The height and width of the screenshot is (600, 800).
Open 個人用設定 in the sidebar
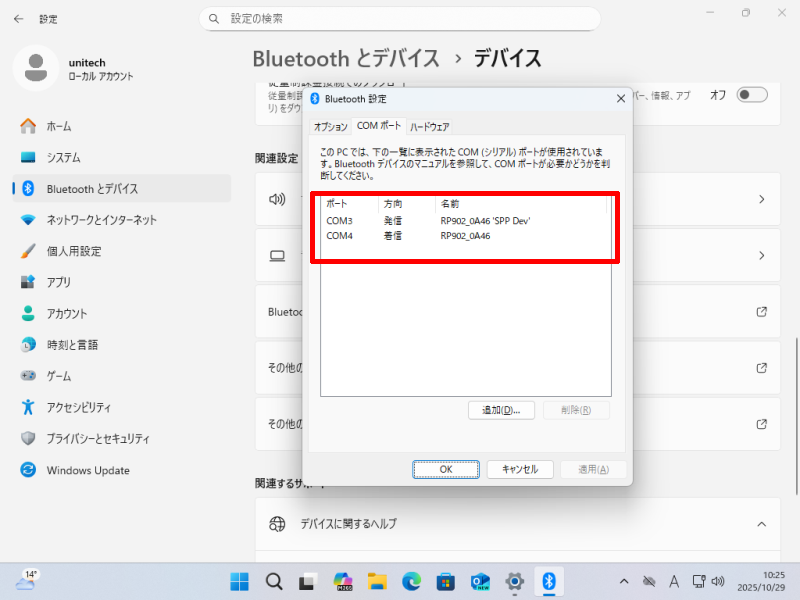73,251
